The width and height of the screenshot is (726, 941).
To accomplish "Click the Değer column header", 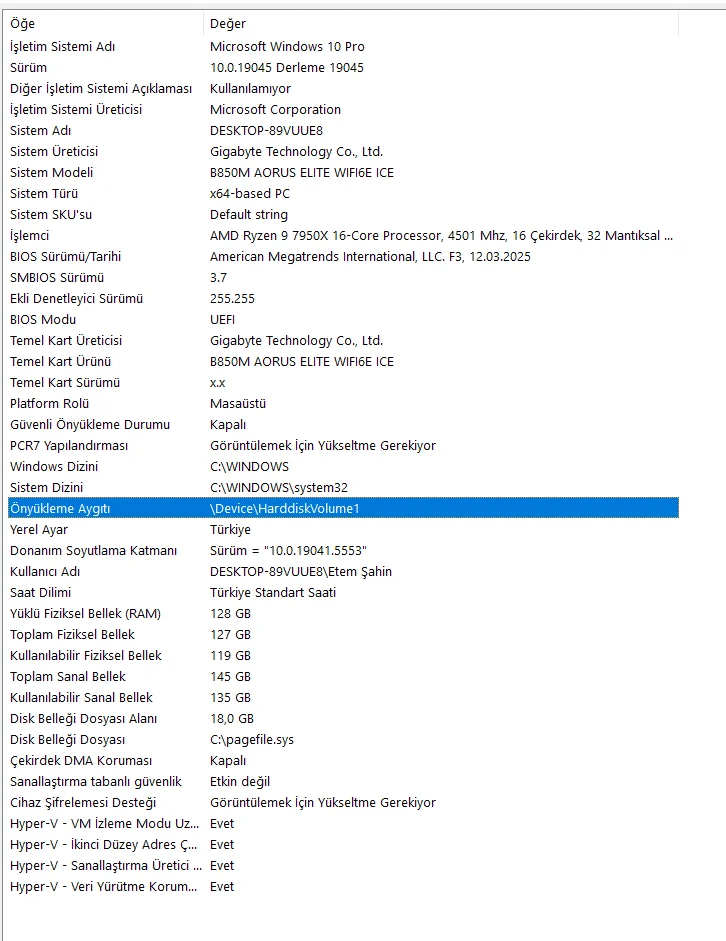I will (x=441, y=23).
